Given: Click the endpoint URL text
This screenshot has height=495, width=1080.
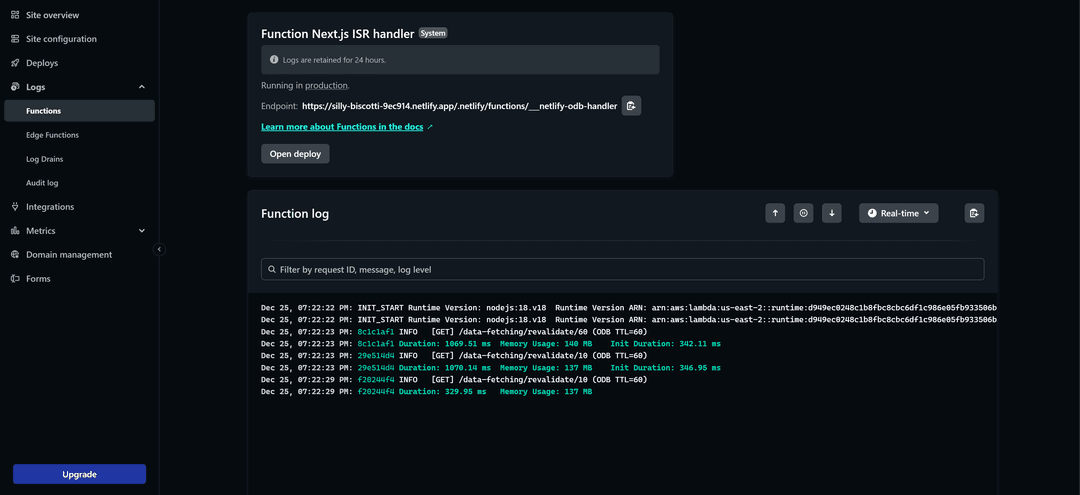Looking at the screenshot, I should click(x=459, y=107).
